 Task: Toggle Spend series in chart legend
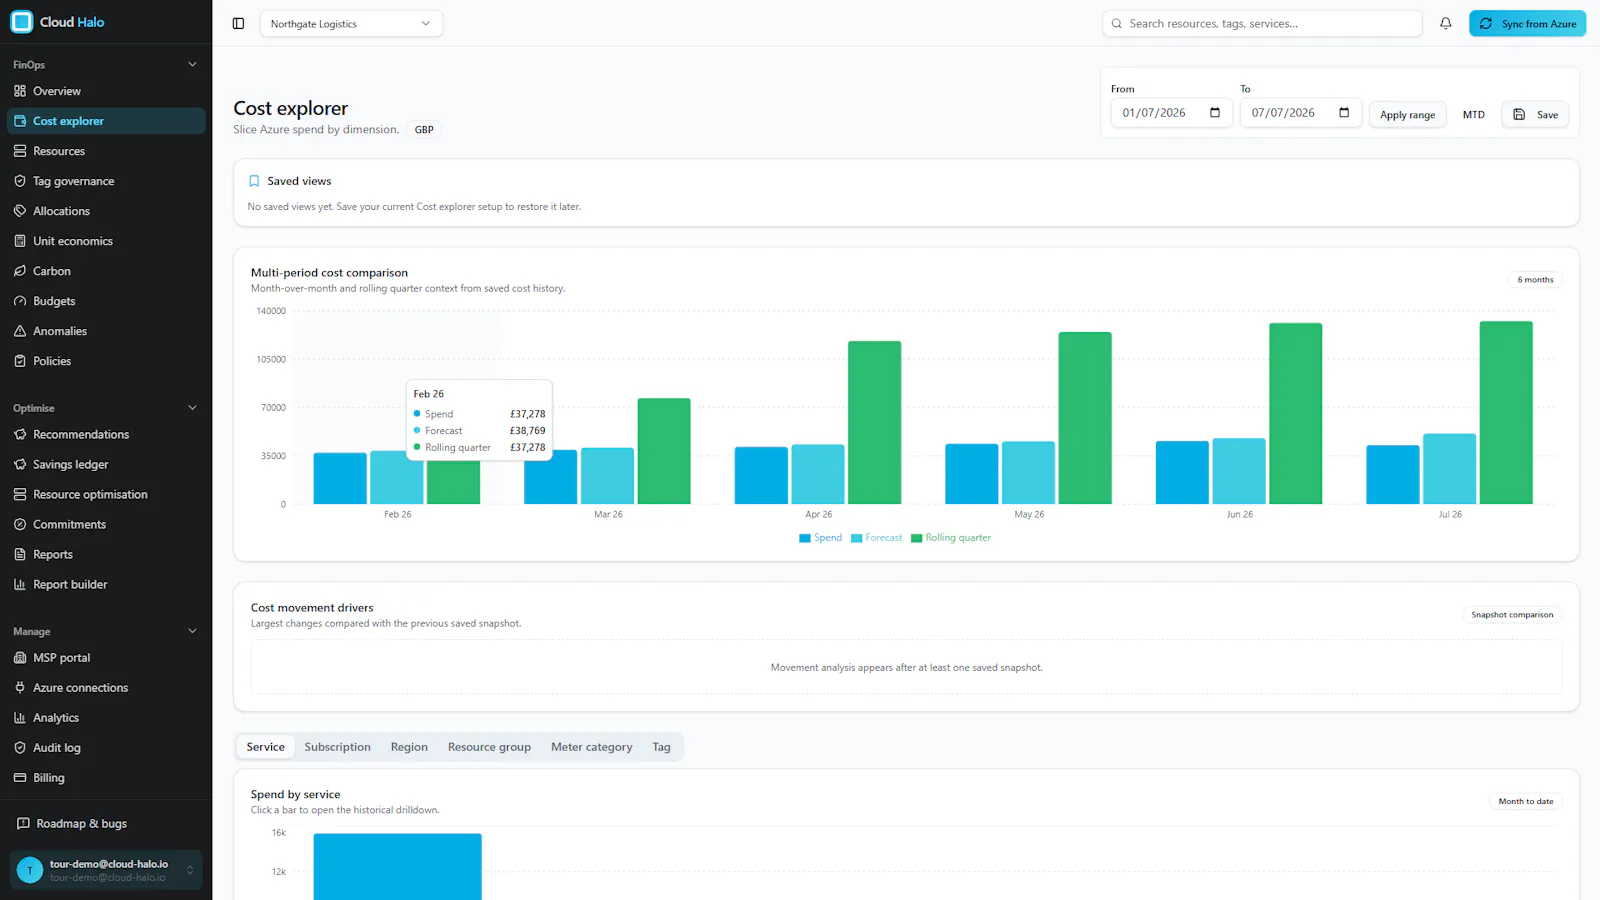(x=820, y=538)
